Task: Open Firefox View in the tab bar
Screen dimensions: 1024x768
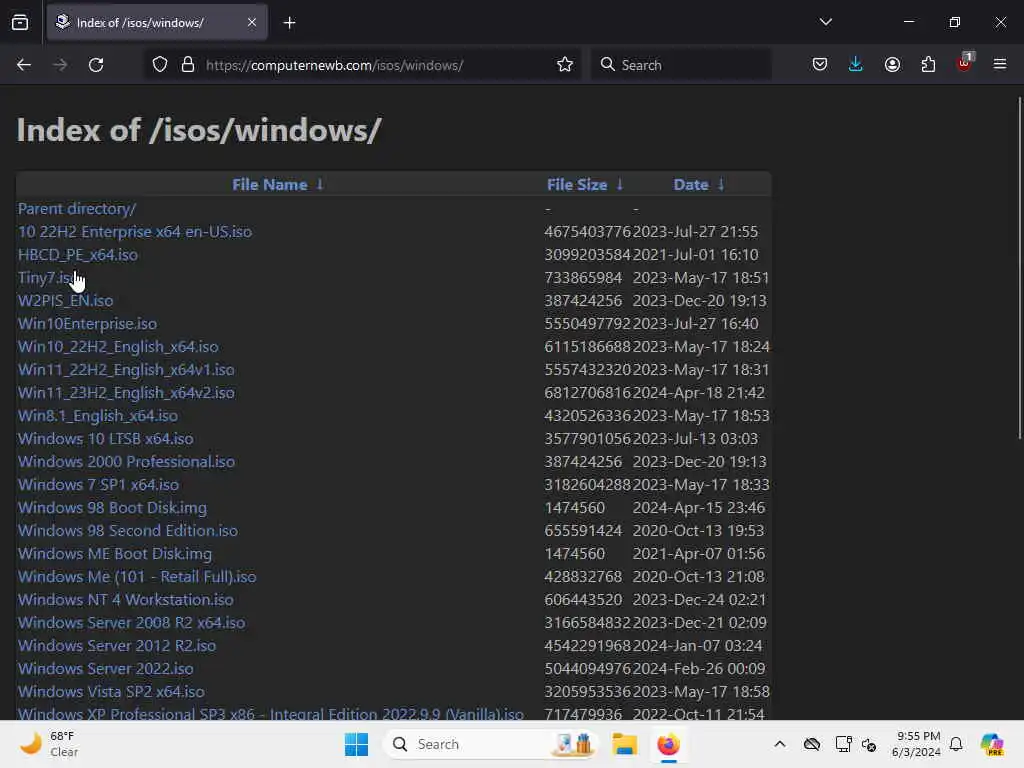Action: (20, 22)
